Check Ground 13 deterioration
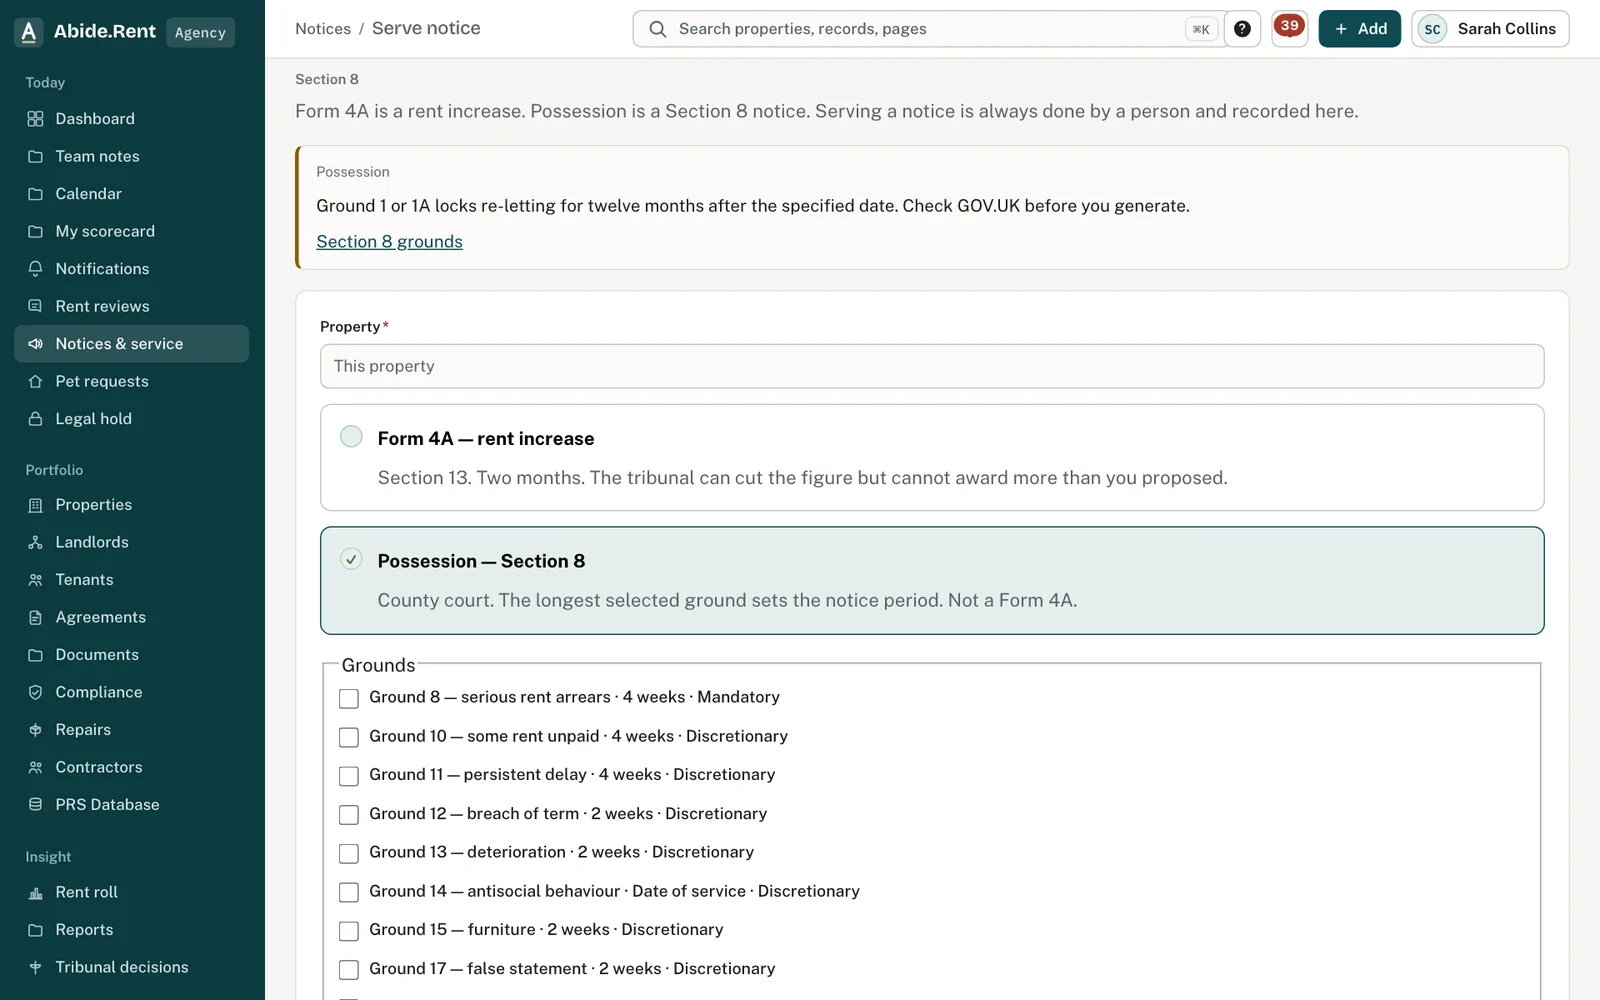 pos(349,853)
